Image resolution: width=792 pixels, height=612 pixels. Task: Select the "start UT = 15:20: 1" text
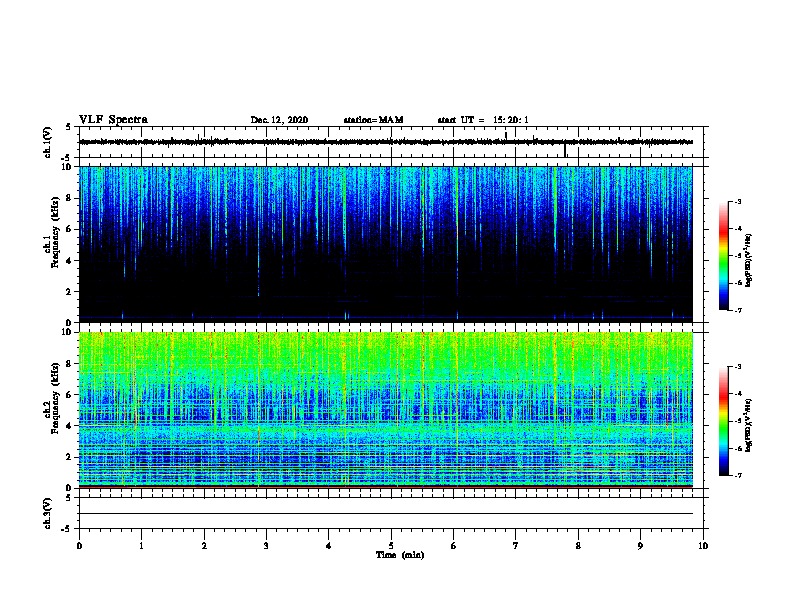[x=483, y=120]
